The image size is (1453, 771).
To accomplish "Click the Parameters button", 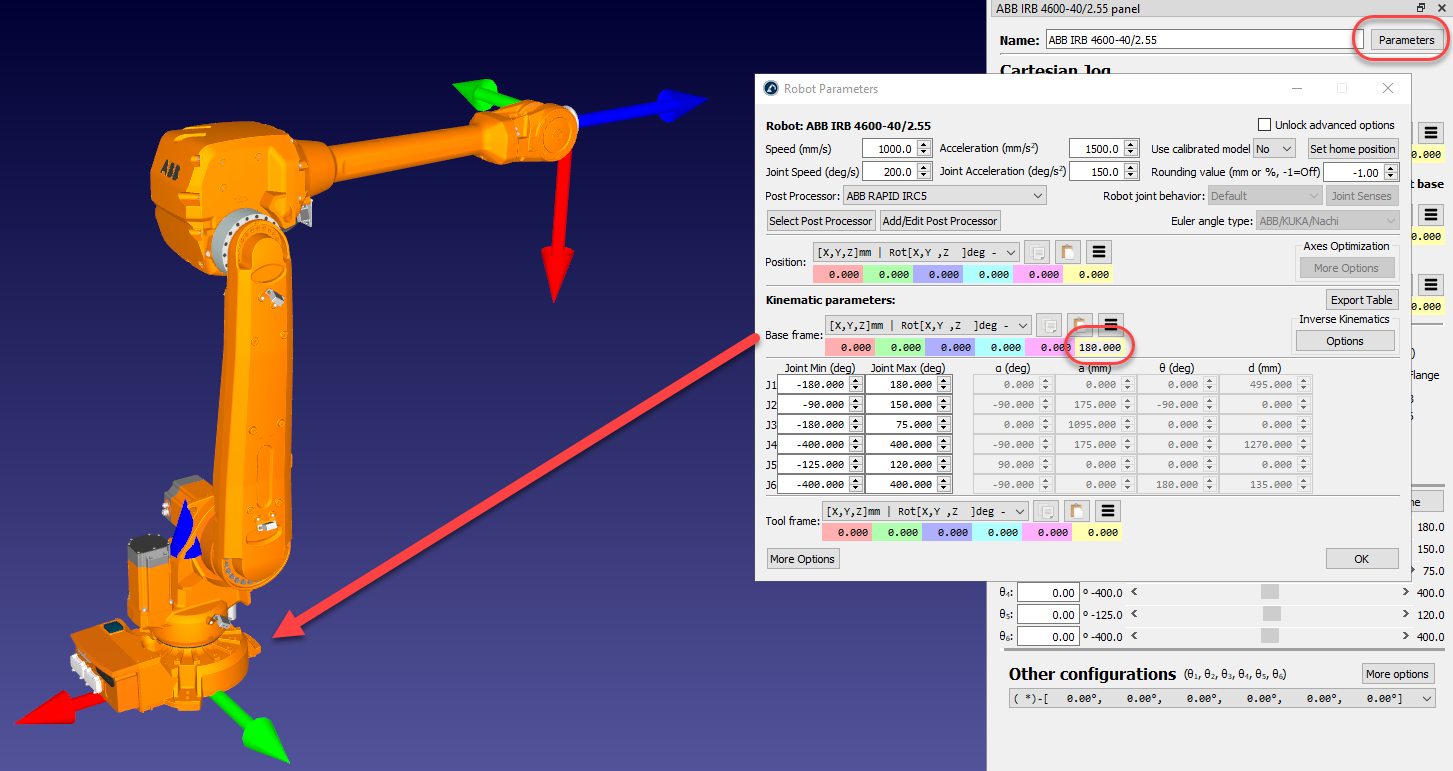I will (1406, 40).
